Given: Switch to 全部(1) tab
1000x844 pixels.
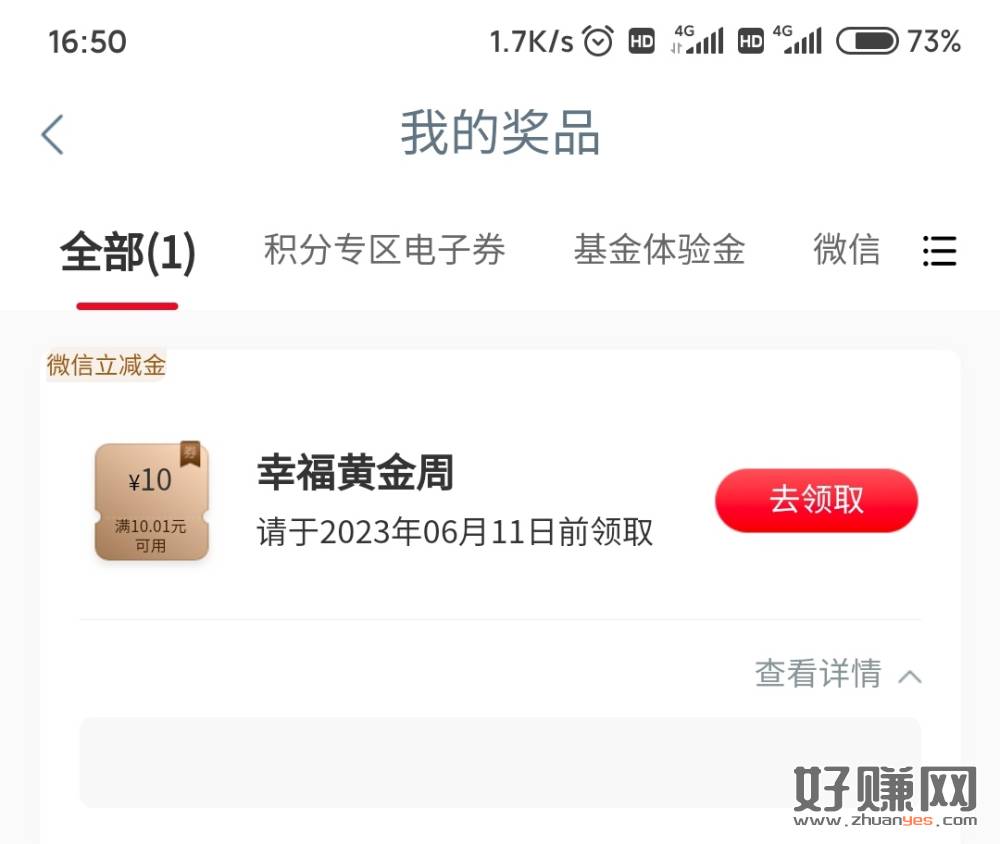Looking at the screenshot, I should coord(128,252).
